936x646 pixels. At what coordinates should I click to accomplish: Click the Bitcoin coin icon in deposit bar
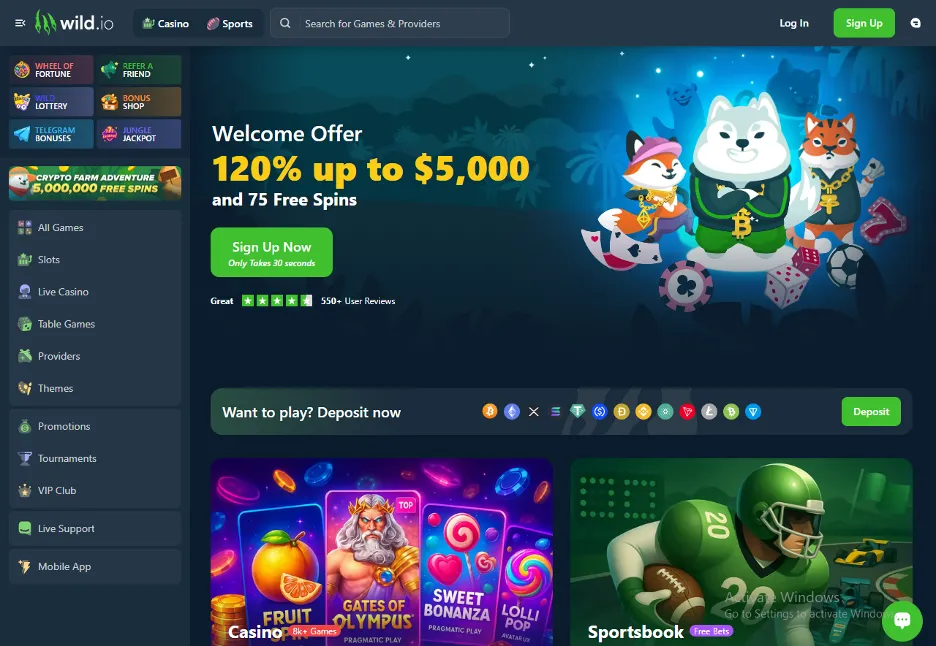[490, 411]
